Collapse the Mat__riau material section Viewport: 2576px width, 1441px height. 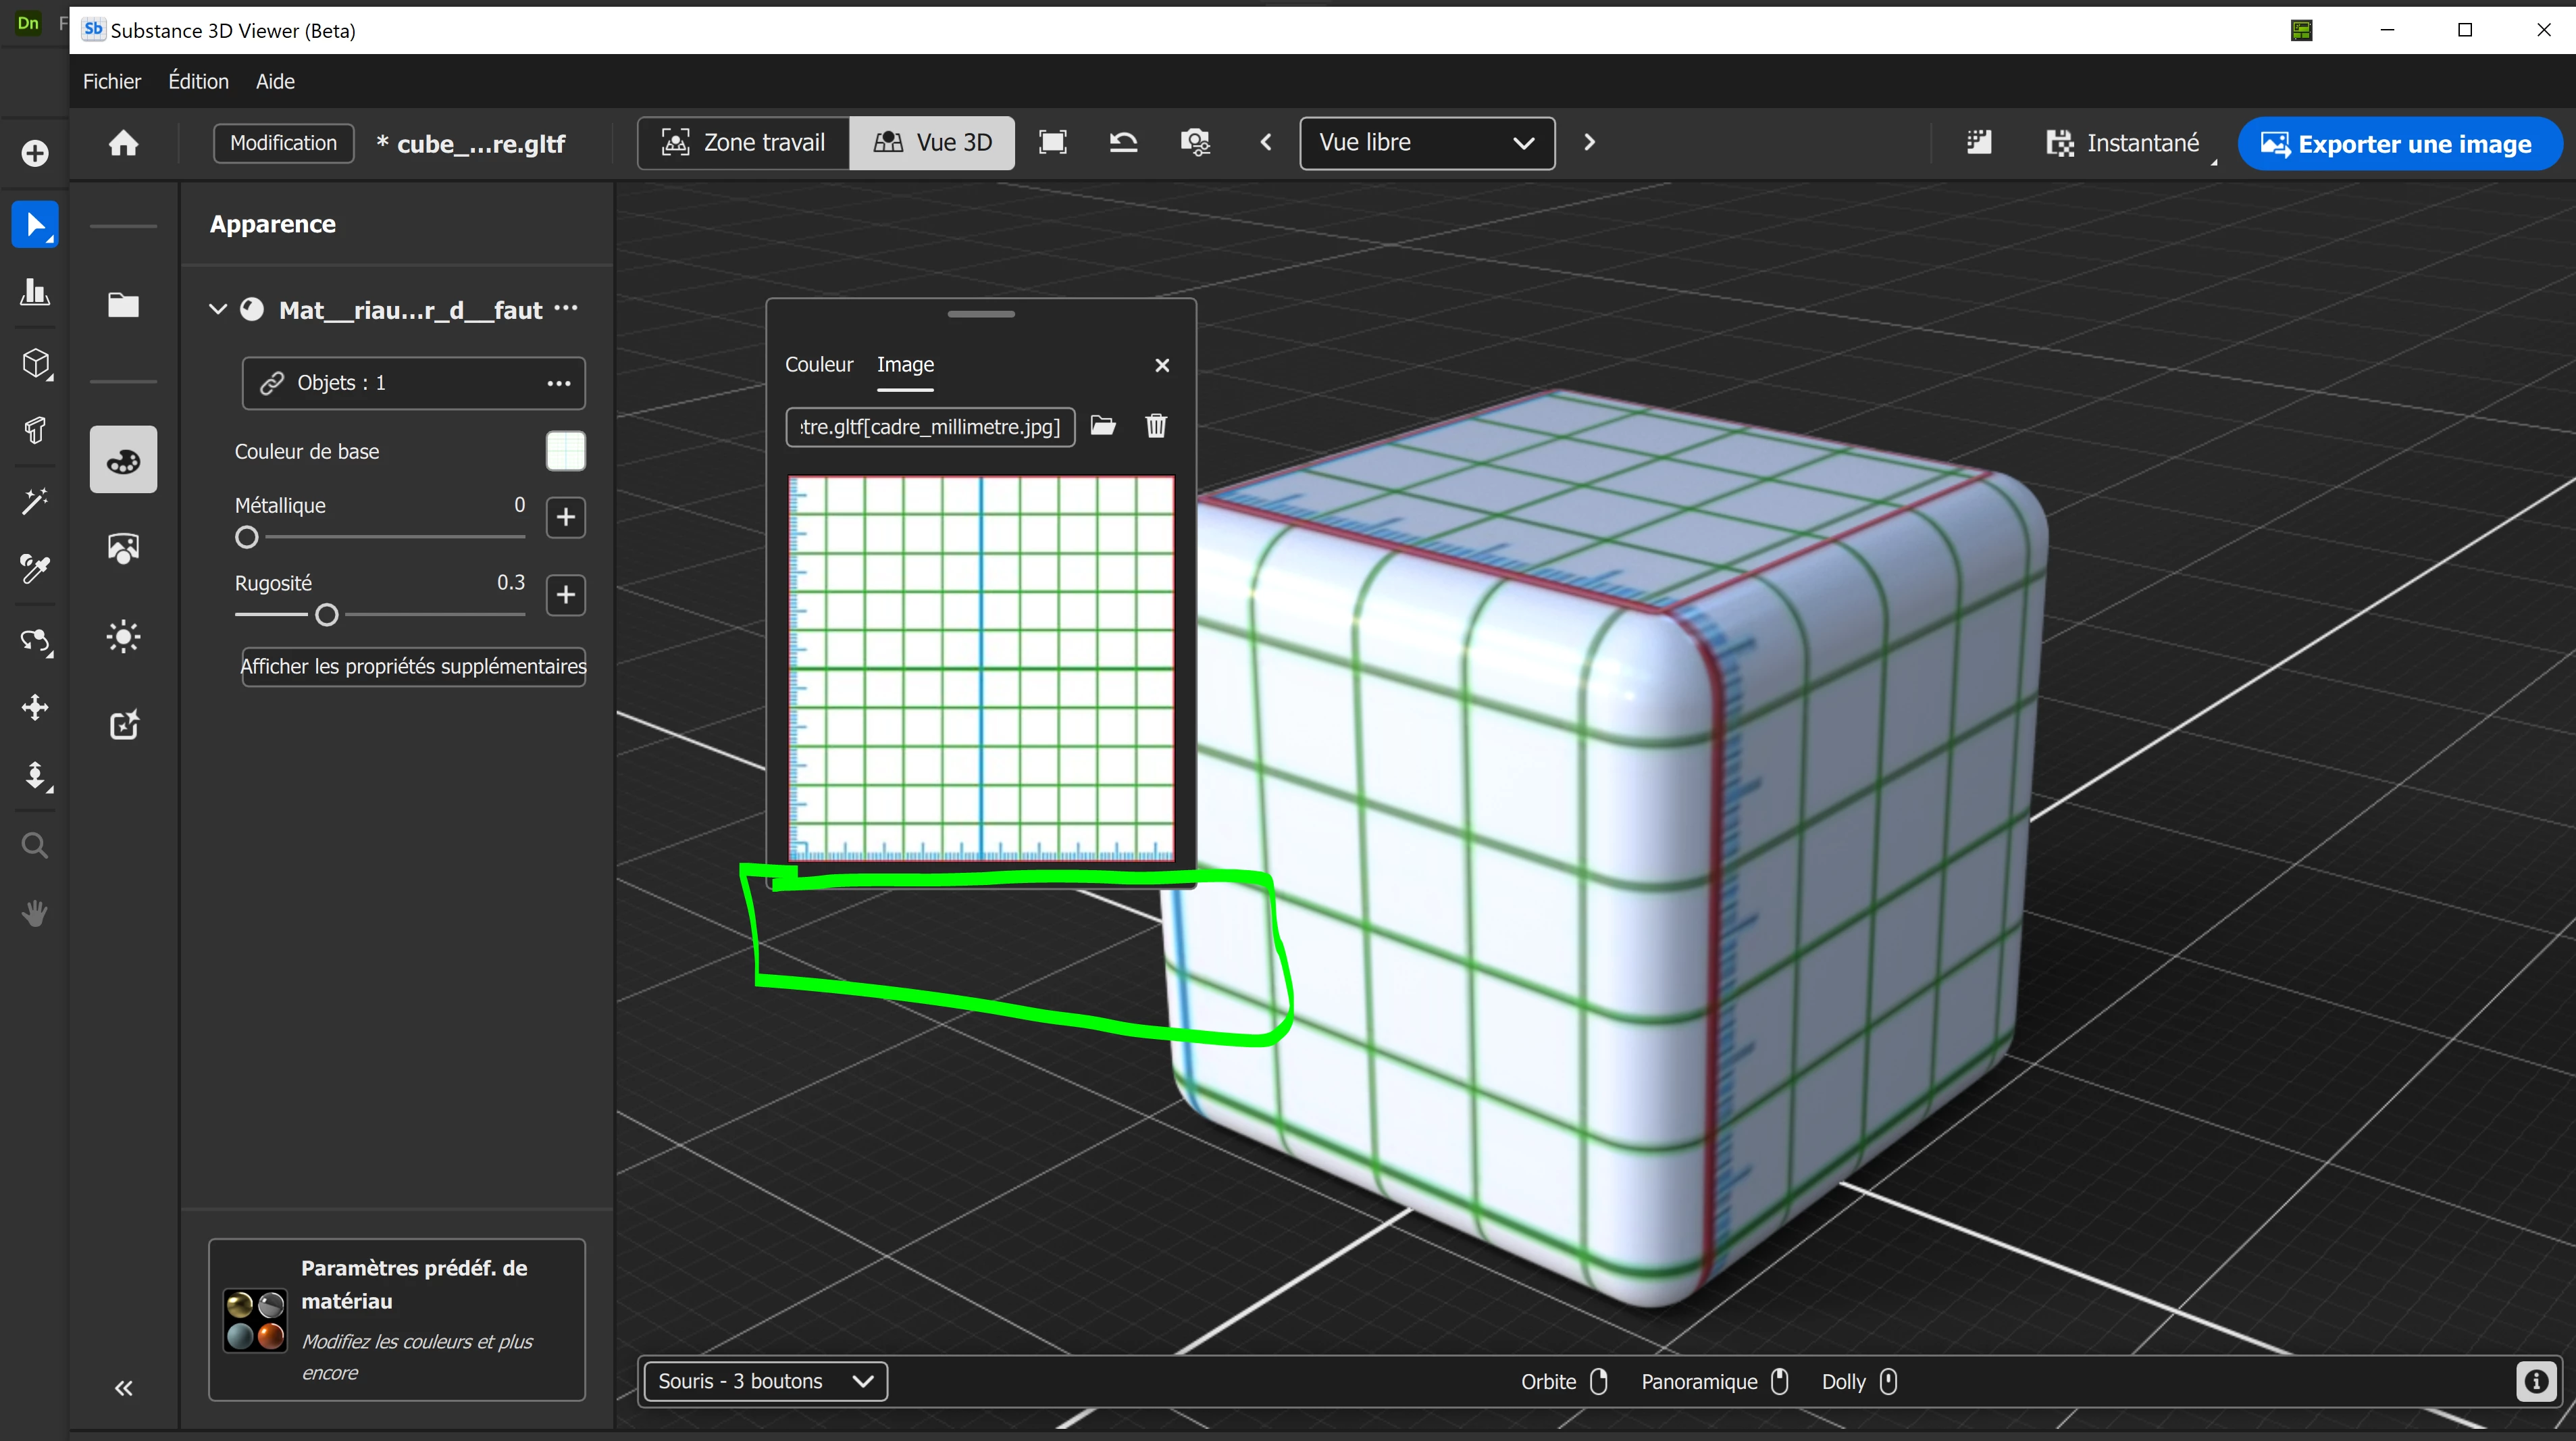tap(217, 310)
